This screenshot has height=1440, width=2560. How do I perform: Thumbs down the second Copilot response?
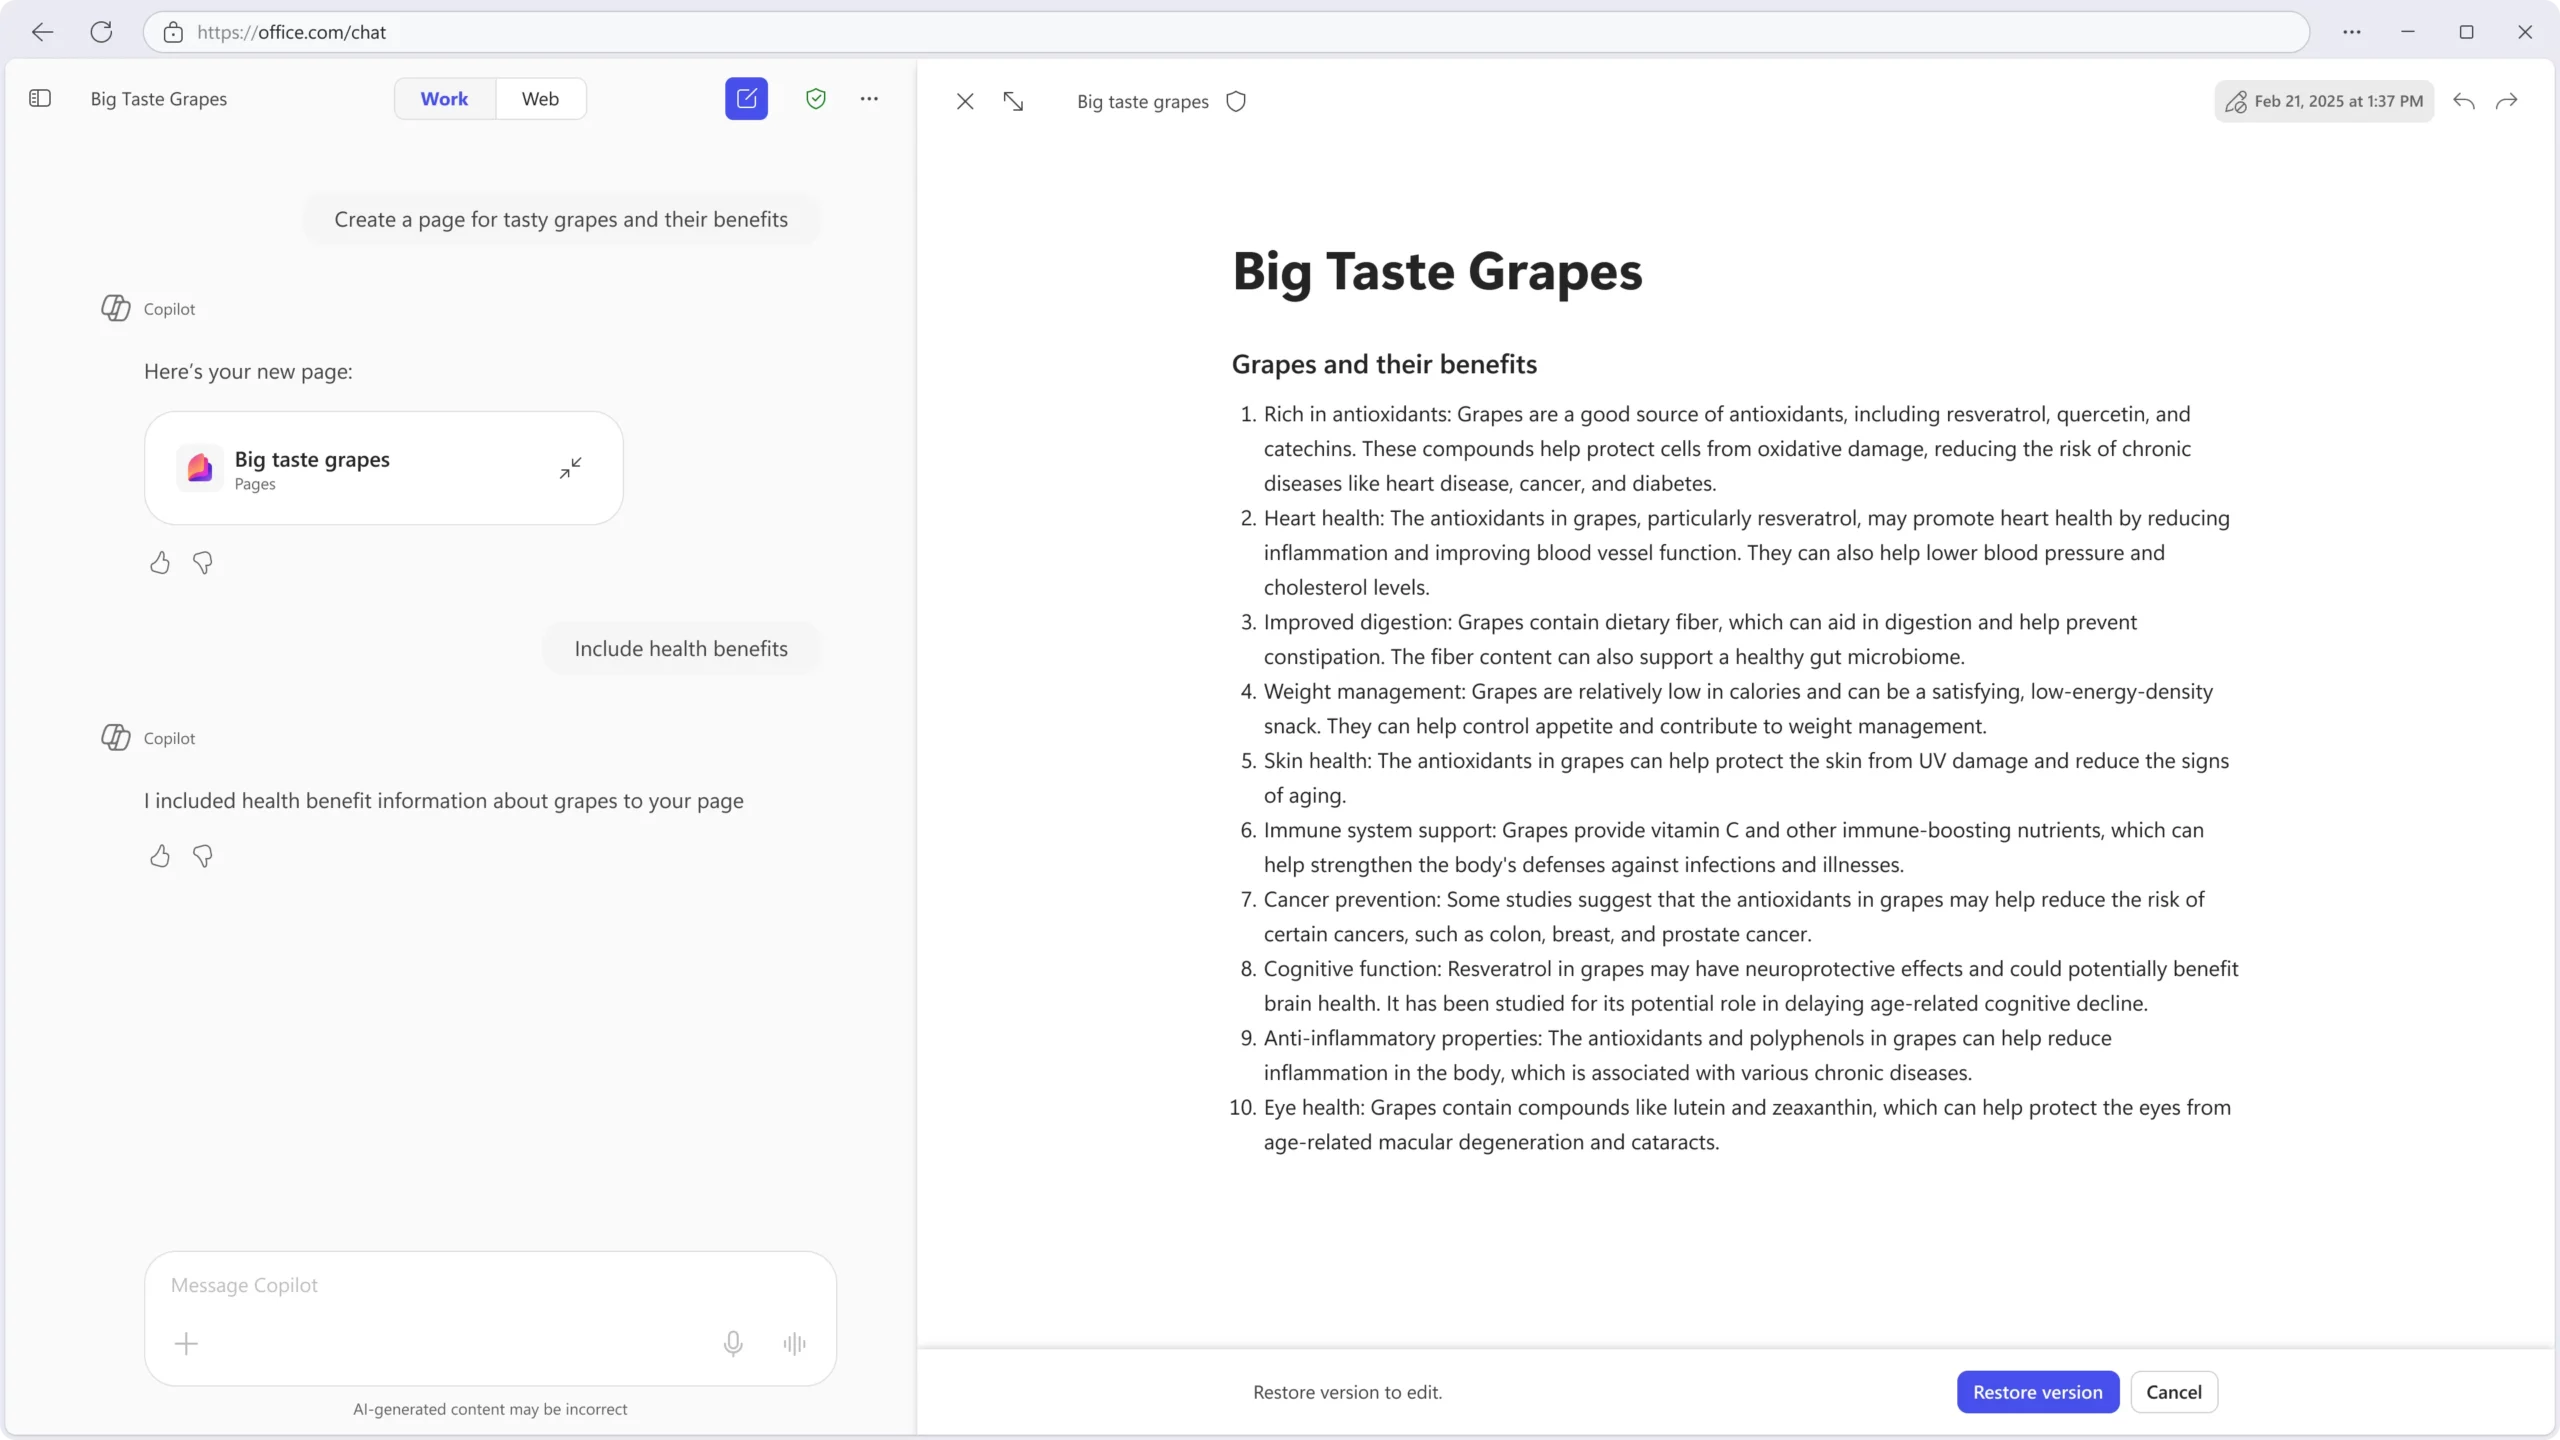(x=203, y=856)
